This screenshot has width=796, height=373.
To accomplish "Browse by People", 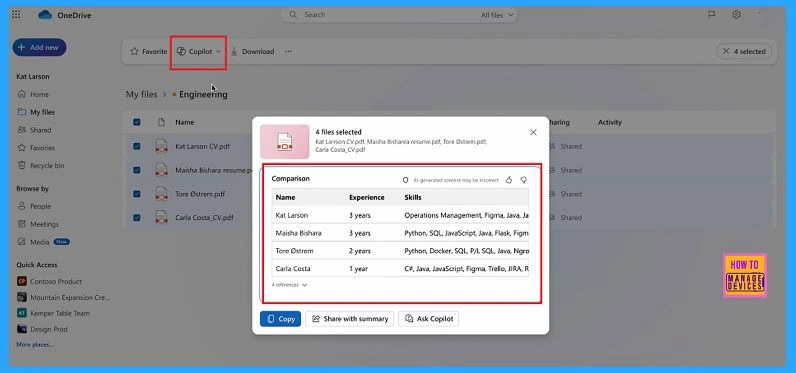I will pyautogui.click(x=34, y=206).
